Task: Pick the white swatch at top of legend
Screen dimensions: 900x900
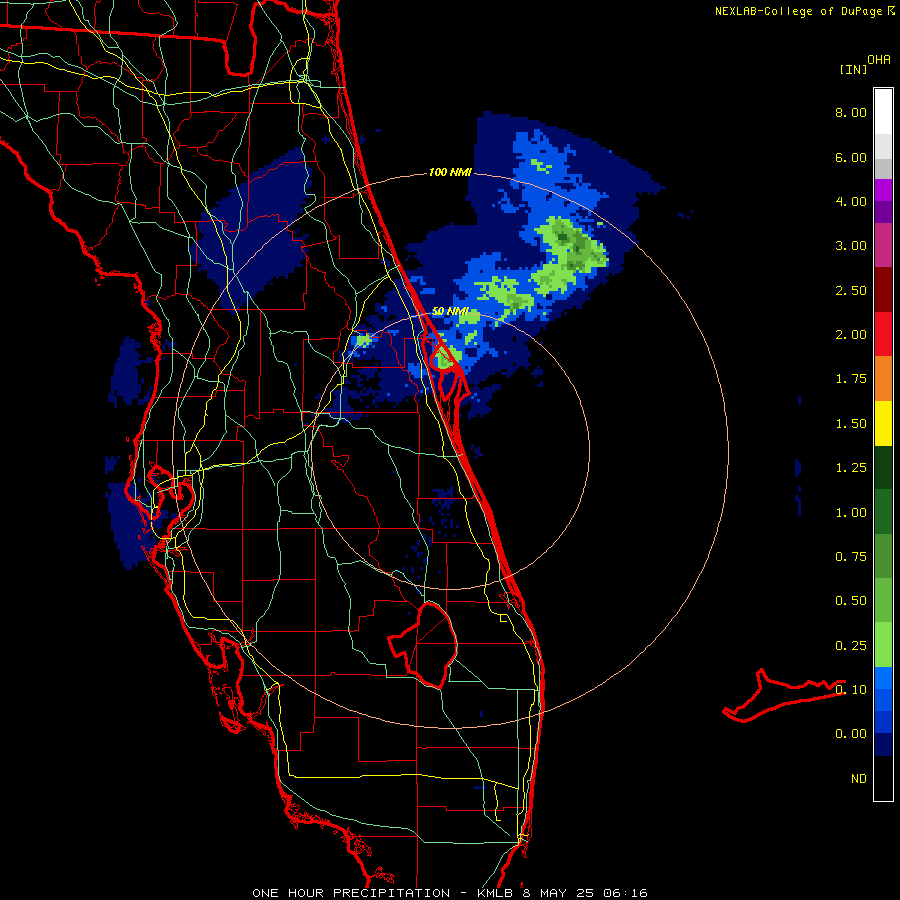Action: (x=883, y=112)
